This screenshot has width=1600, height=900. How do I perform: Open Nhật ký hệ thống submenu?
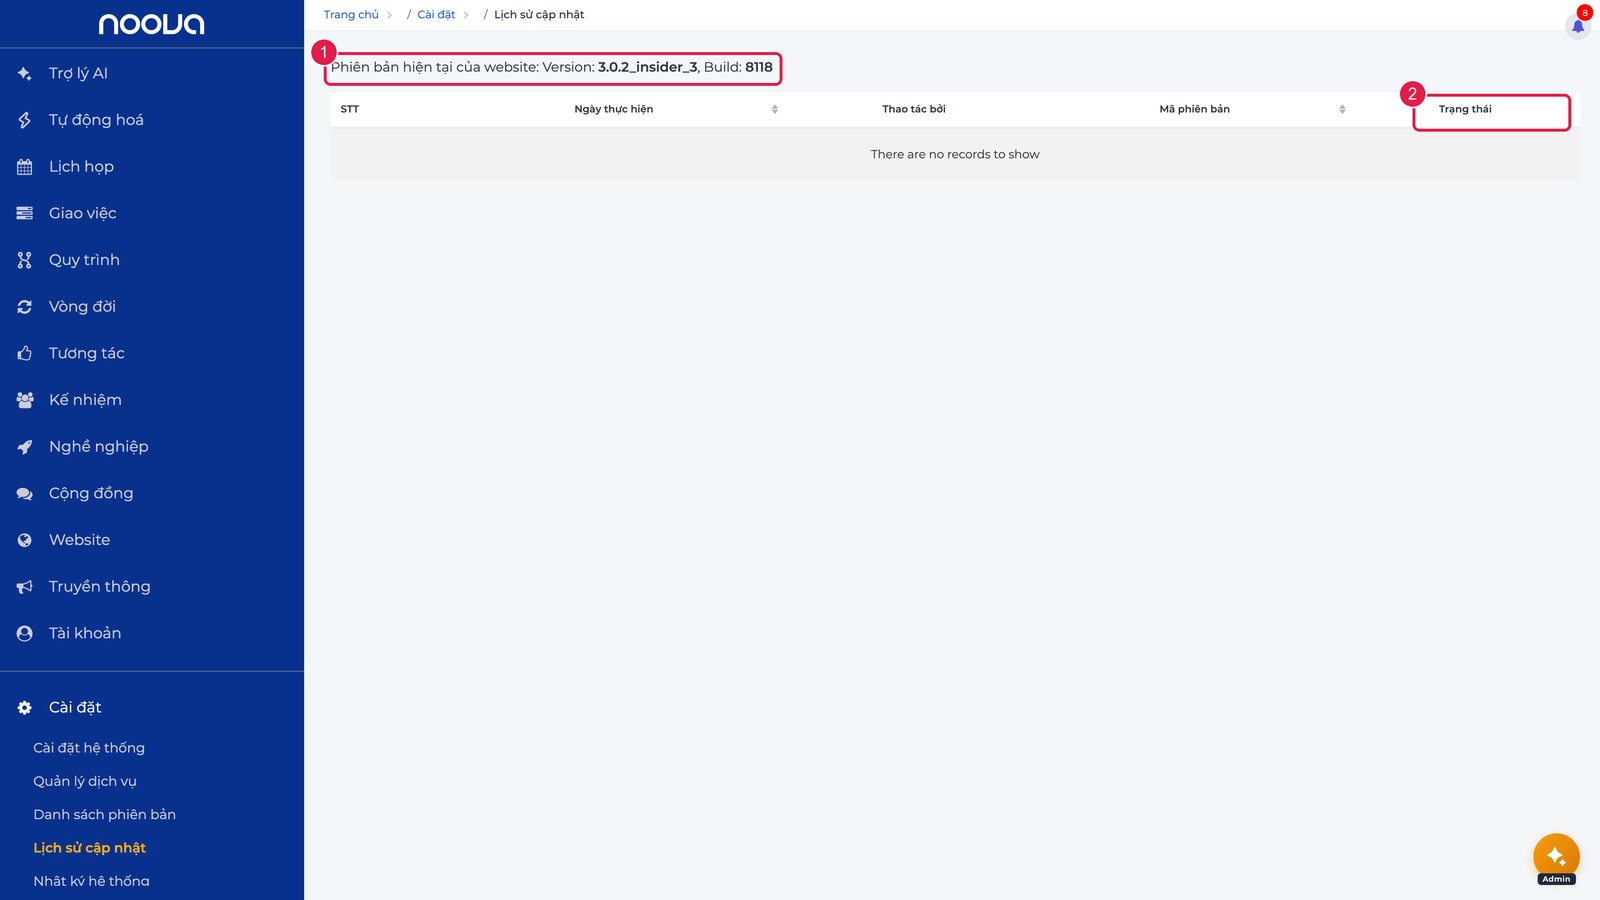(x=92, y=881)
